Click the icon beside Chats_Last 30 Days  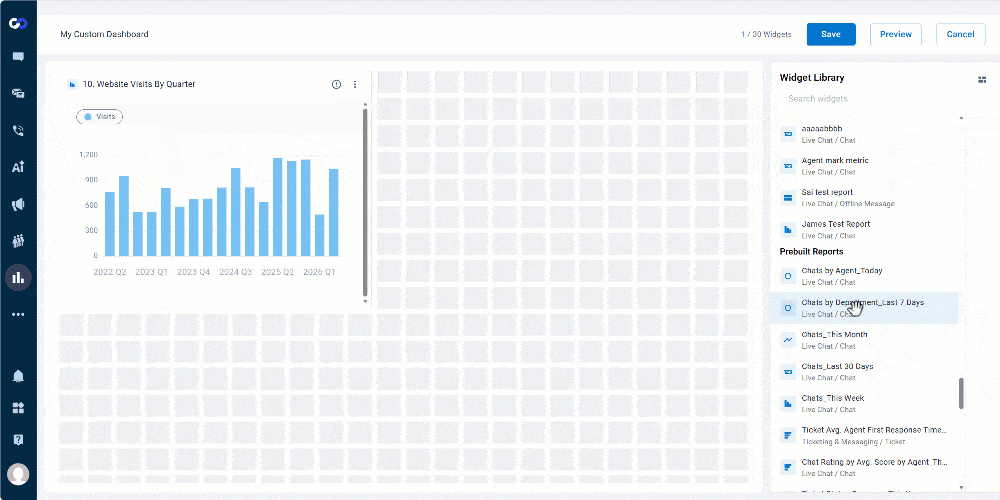coord(788,372)
